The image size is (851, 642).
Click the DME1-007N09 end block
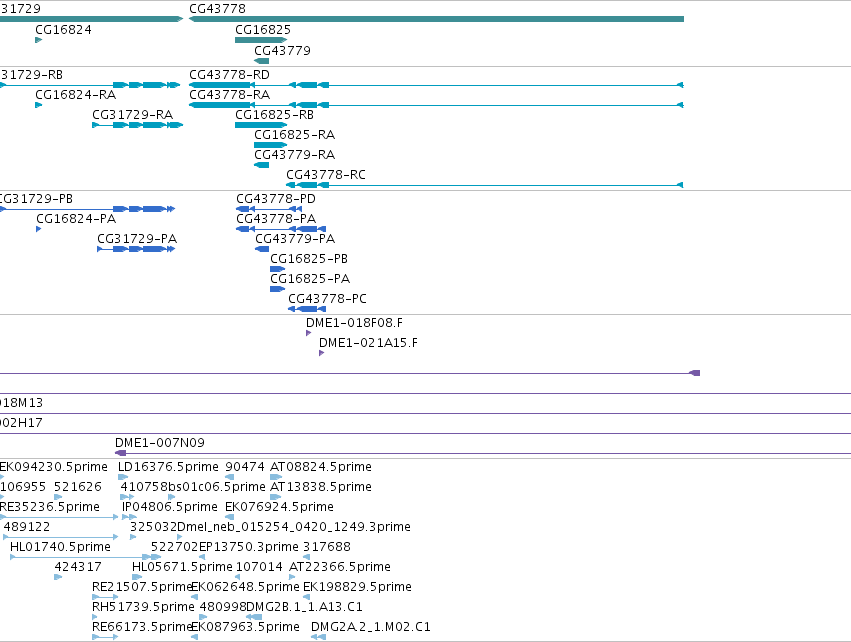click(120, 453)
